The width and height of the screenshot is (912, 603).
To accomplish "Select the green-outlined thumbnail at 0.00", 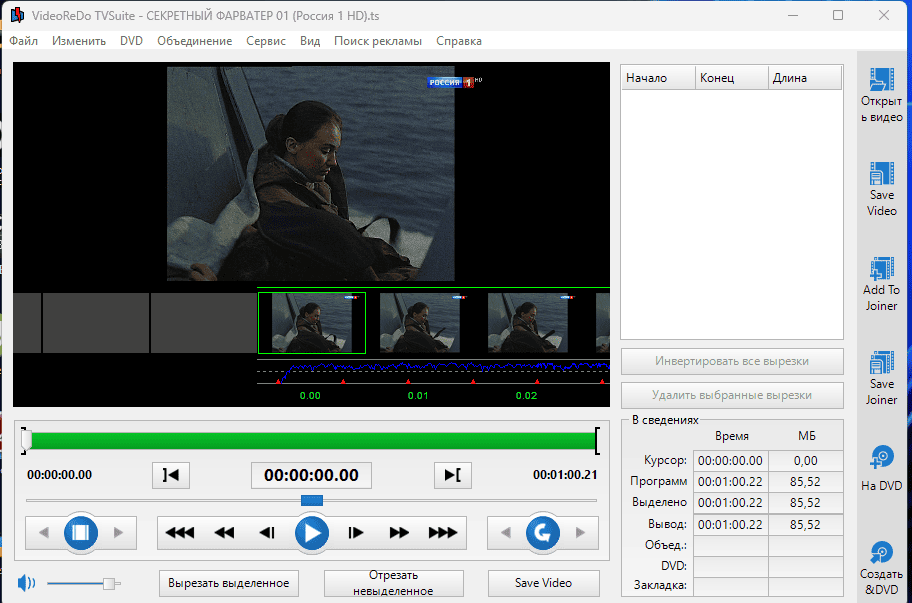I will click(x=312, y=322).
